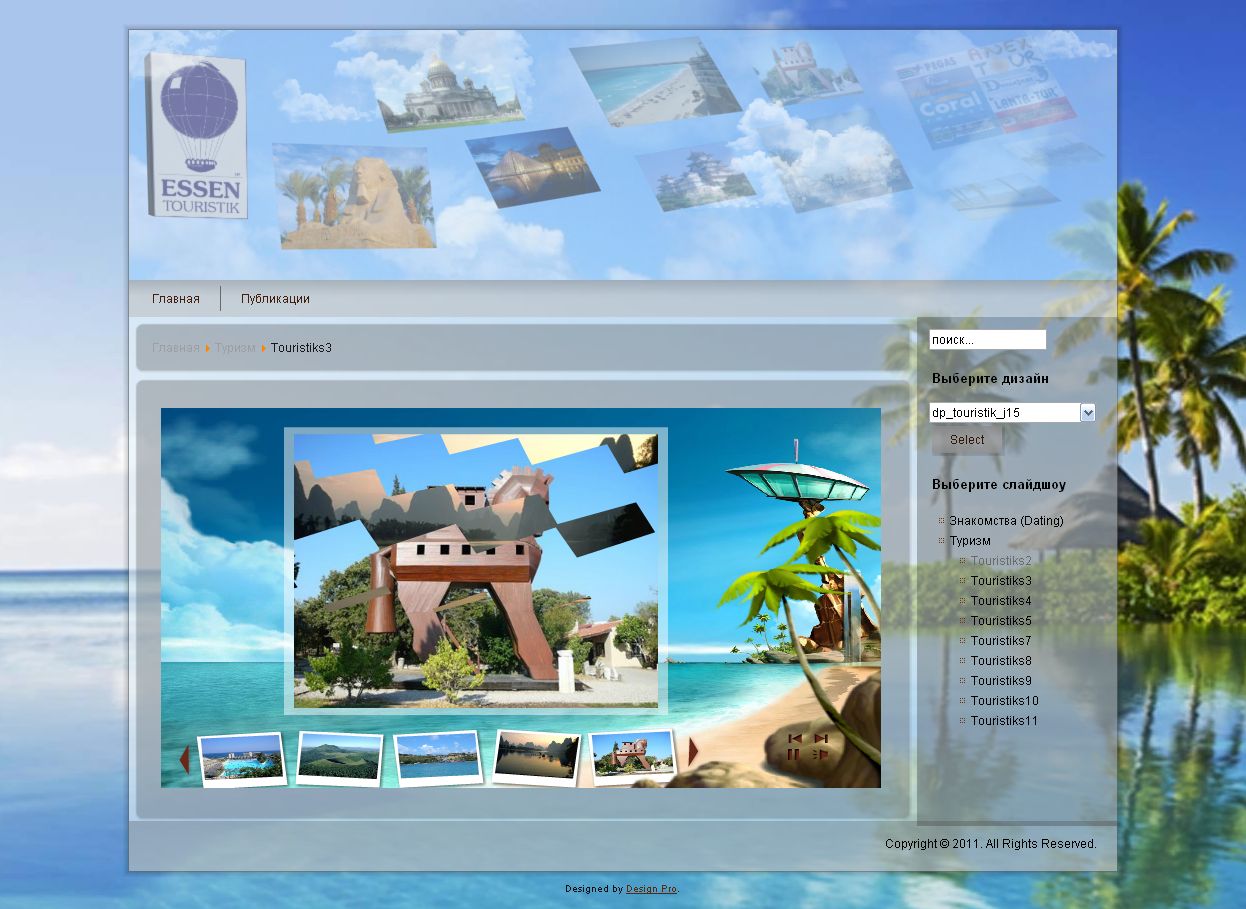Open the Touristiks3 sidebar link
Screen dimensions: 1246x909
pyautogui.click(x=1001, y=581)
